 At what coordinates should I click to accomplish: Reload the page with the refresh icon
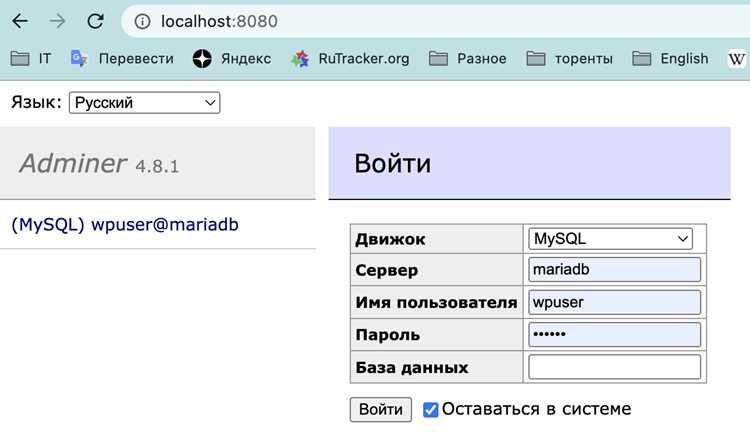pyautogui.click(x=95, y=21)
